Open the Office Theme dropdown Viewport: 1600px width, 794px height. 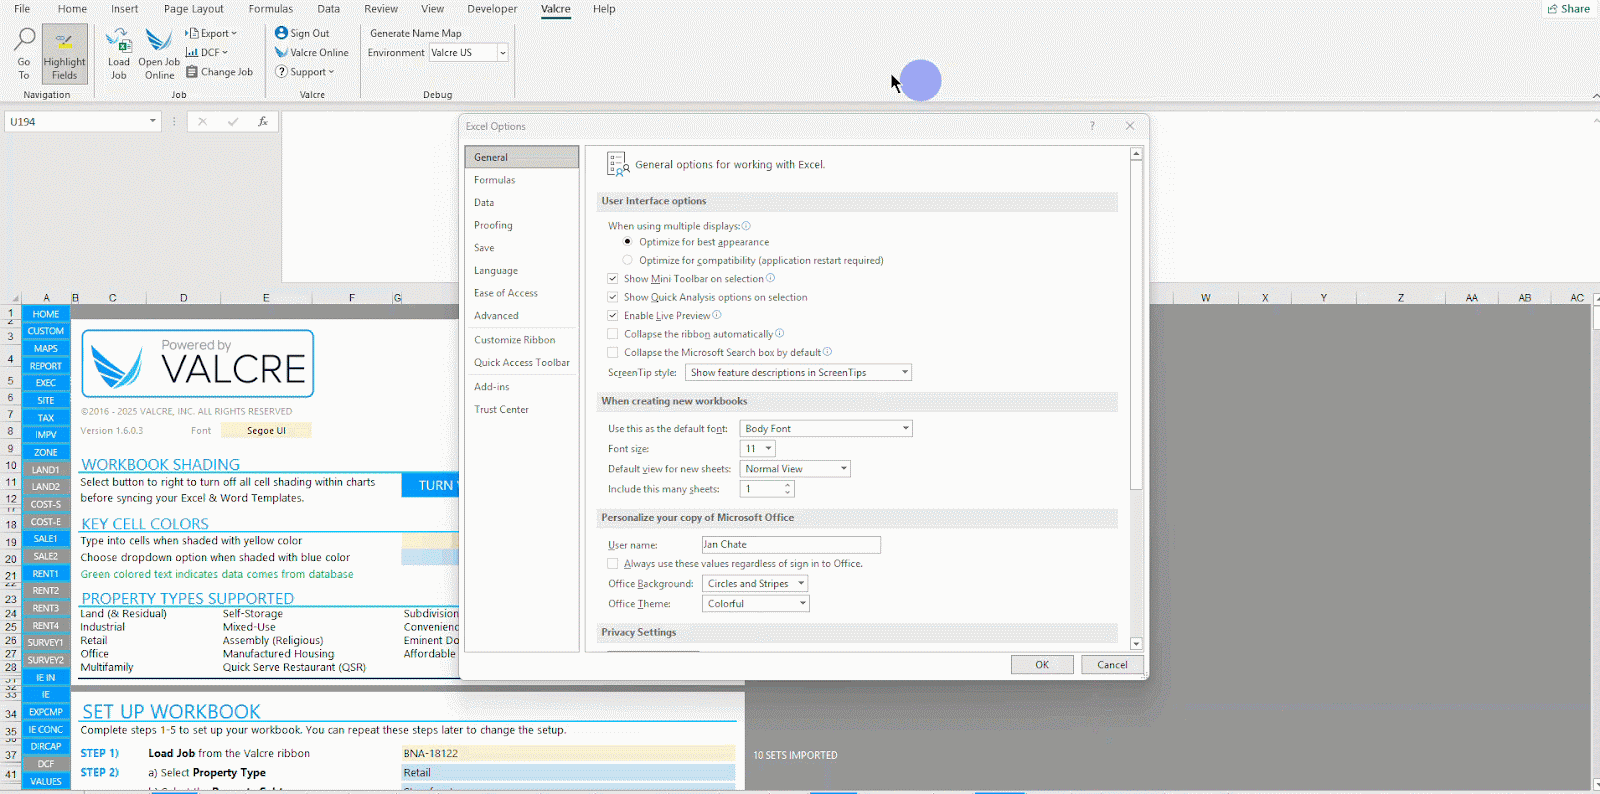pyautogui.click(x=755, y=604)
